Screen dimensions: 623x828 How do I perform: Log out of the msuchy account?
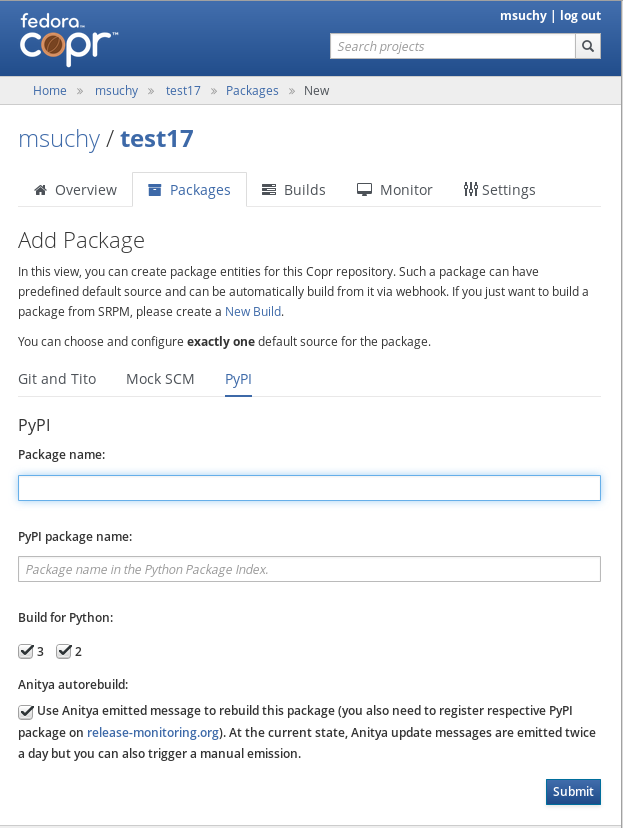tap(581, 15)
